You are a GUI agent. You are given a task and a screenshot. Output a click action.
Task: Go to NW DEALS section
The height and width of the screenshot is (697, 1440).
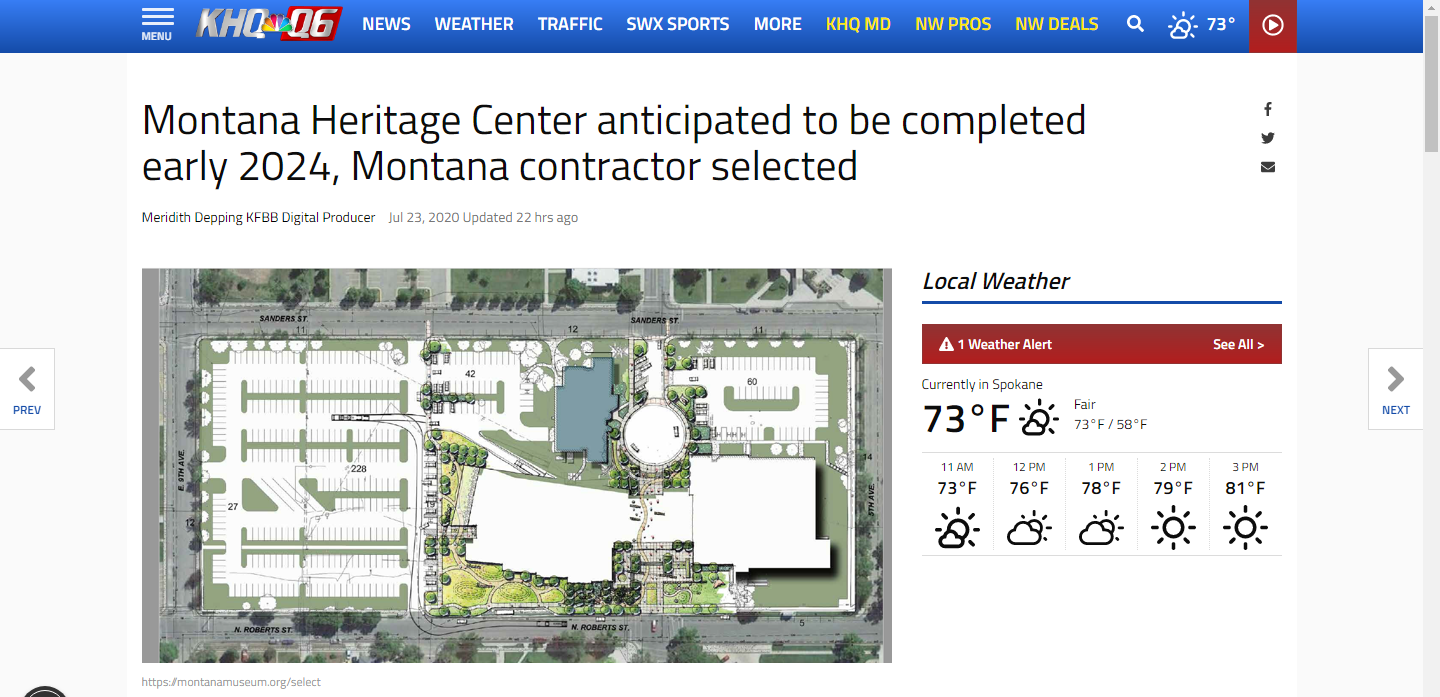1057,24
